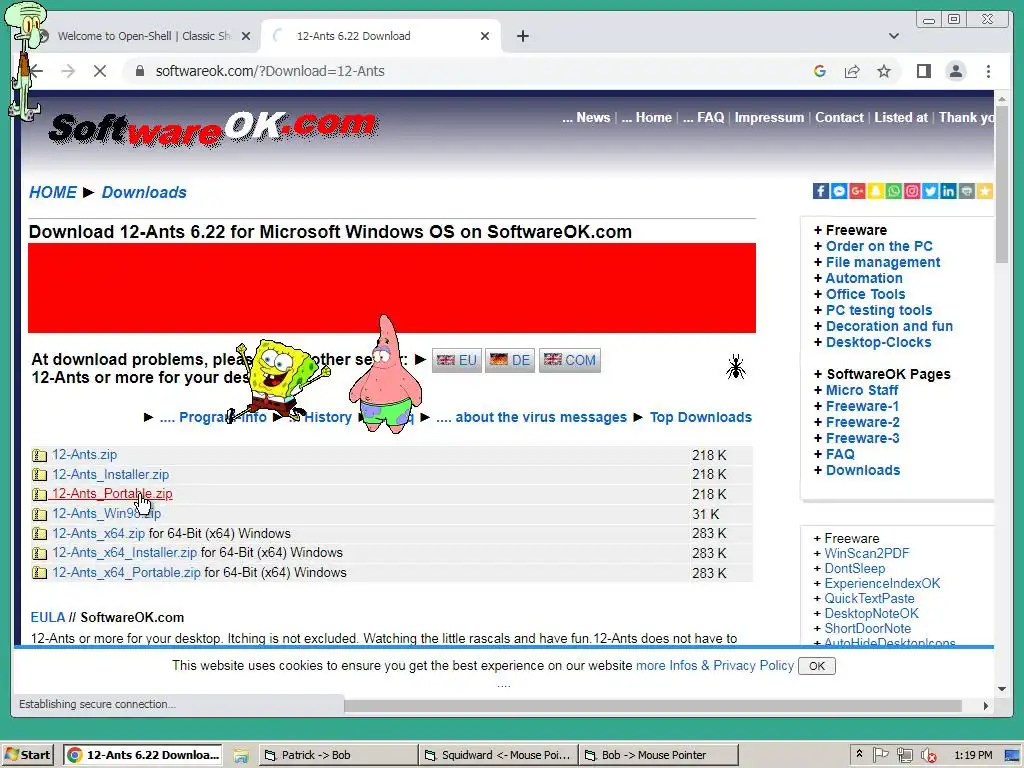This screenshot has height=768, width=1024.
Task: Open more Infos & Privacy Policy link
Action: point(714,665)
